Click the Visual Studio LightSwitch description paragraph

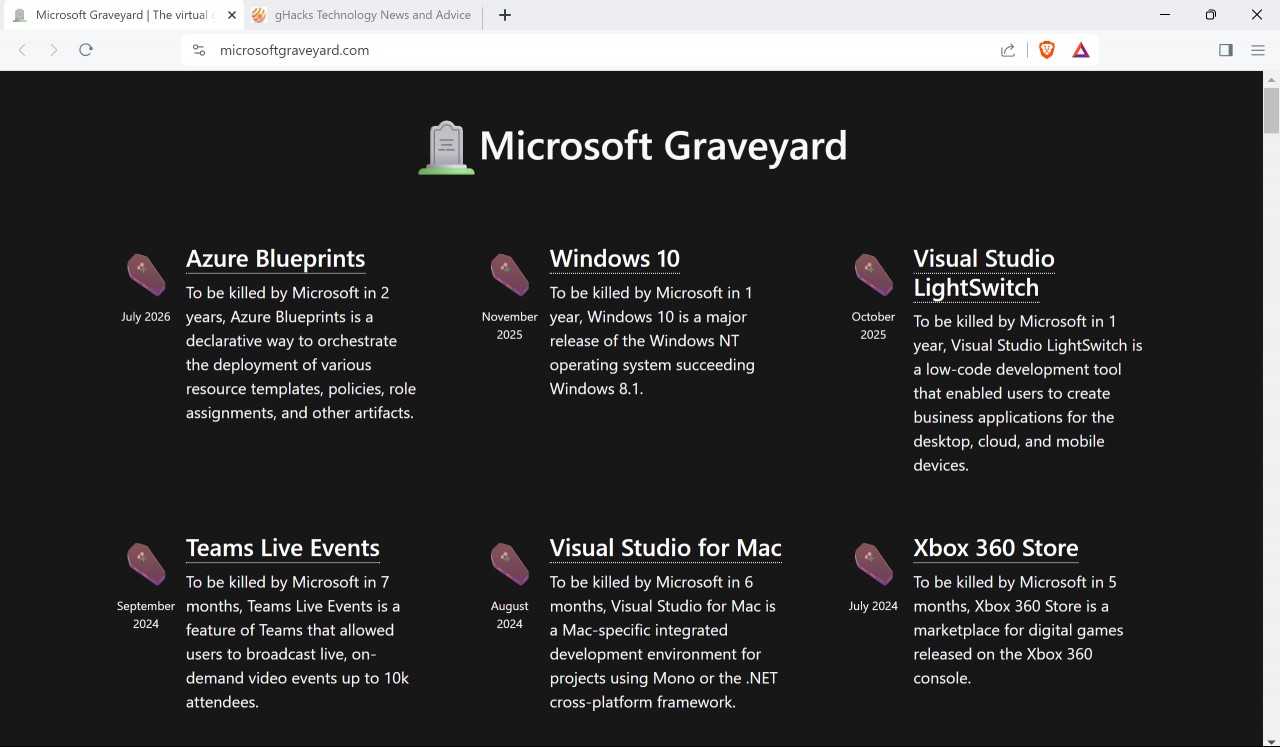pyautogui.click(x=1028, y=393)
